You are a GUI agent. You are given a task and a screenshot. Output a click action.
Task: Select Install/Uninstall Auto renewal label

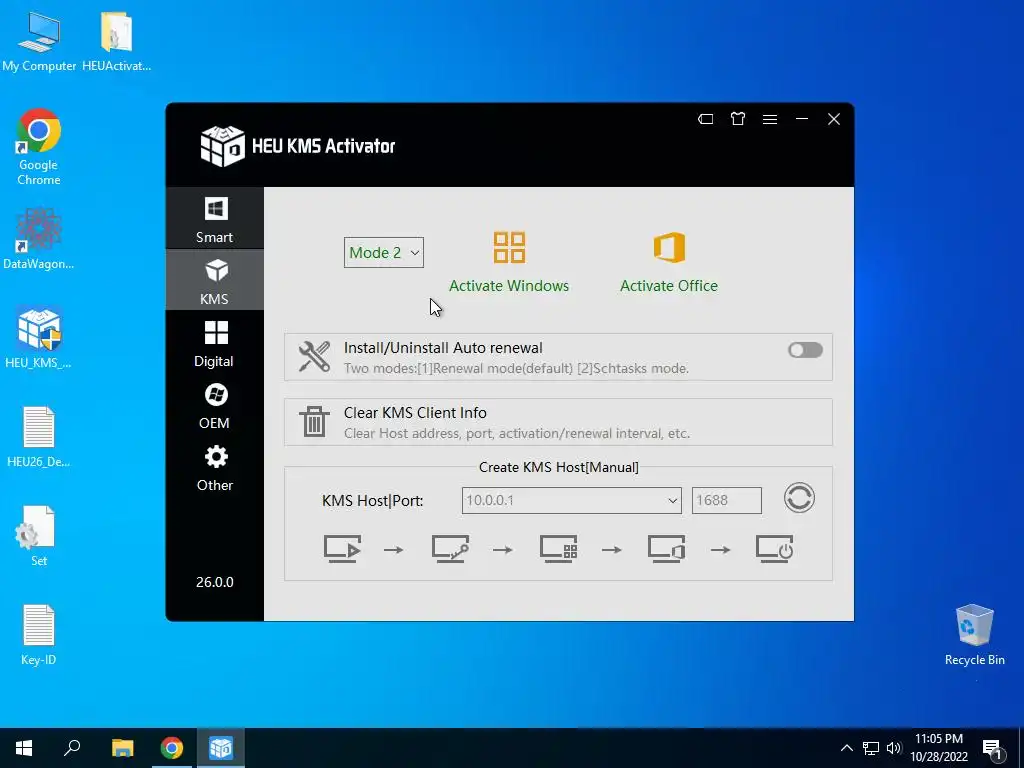[443, 348]
